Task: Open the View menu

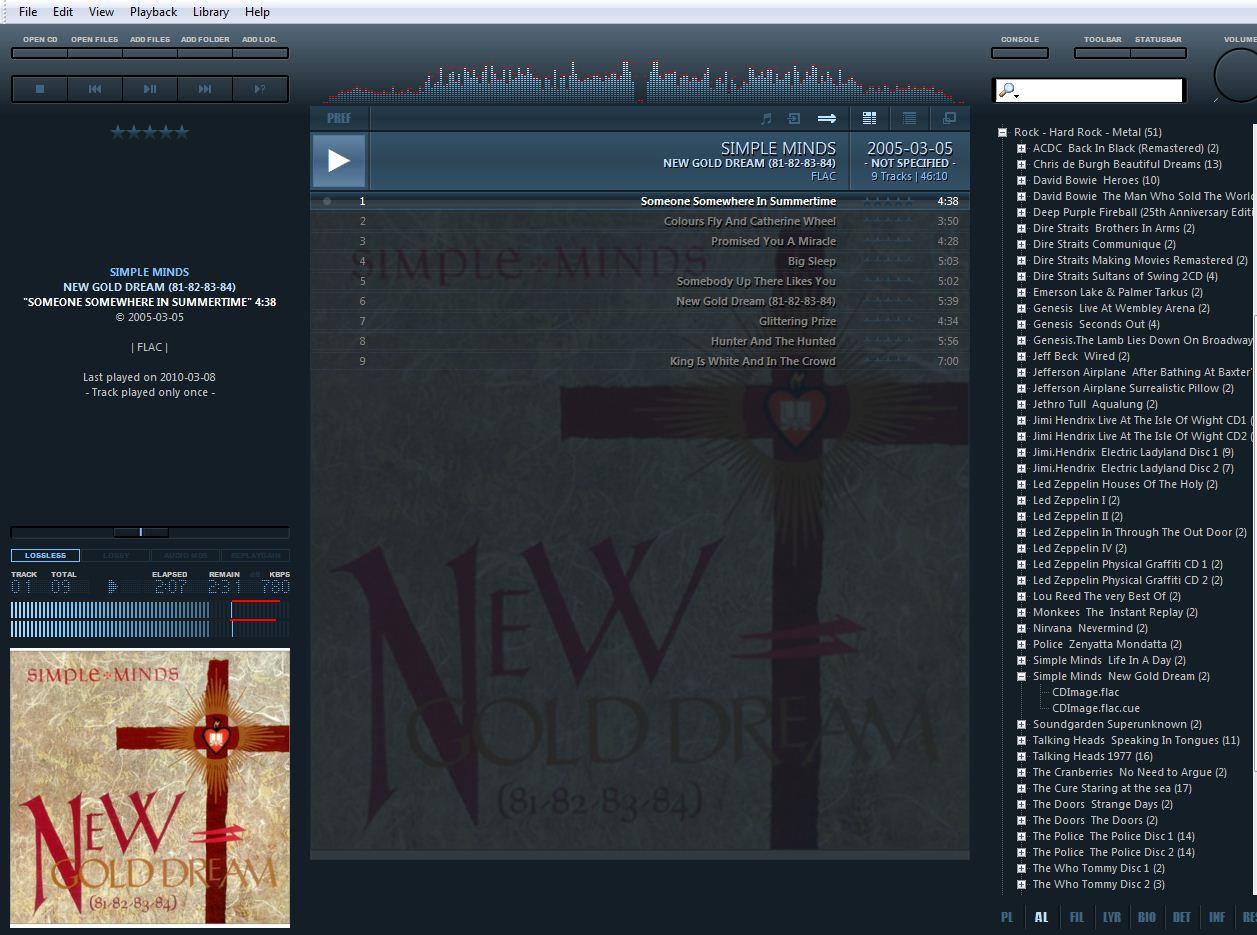Action: pyautogui.click(x=101, y=12)
